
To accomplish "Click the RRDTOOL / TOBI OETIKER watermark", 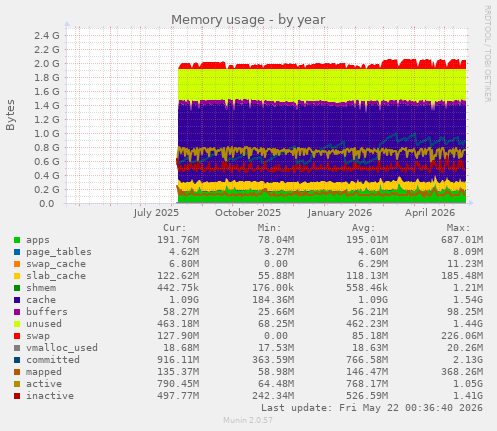I will coord(487,54).
